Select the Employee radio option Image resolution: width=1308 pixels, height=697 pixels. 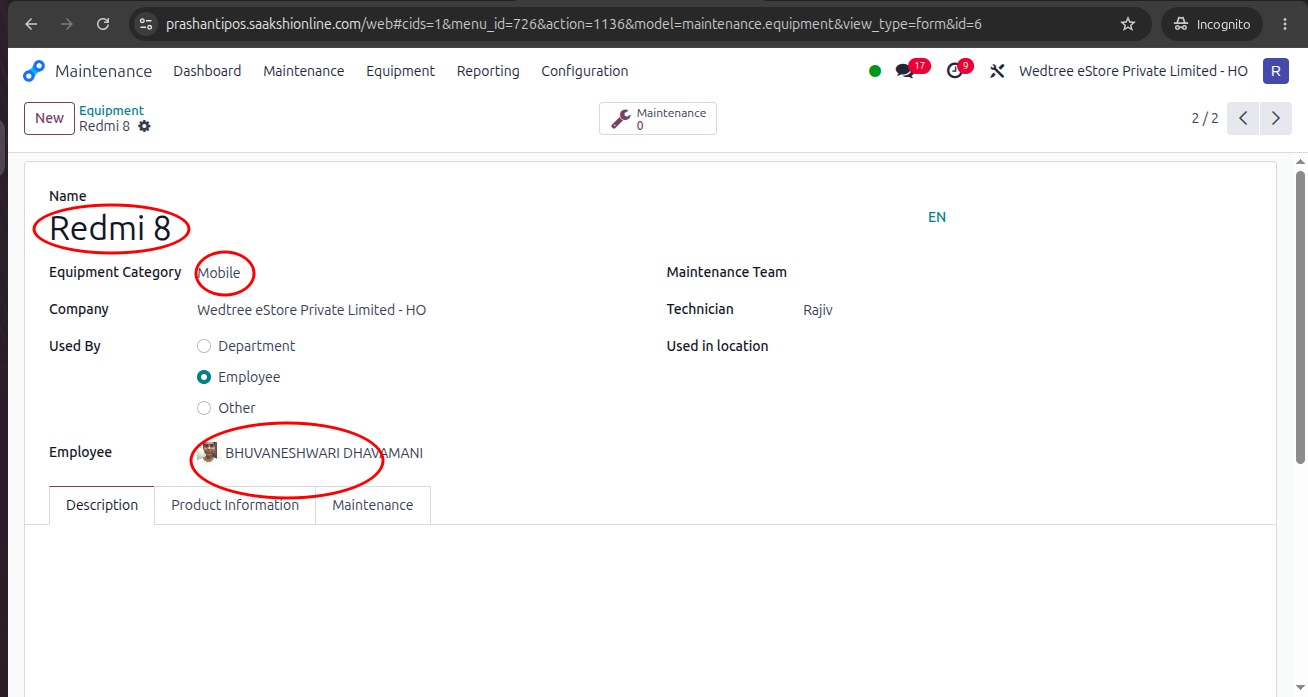click(204, 377)
